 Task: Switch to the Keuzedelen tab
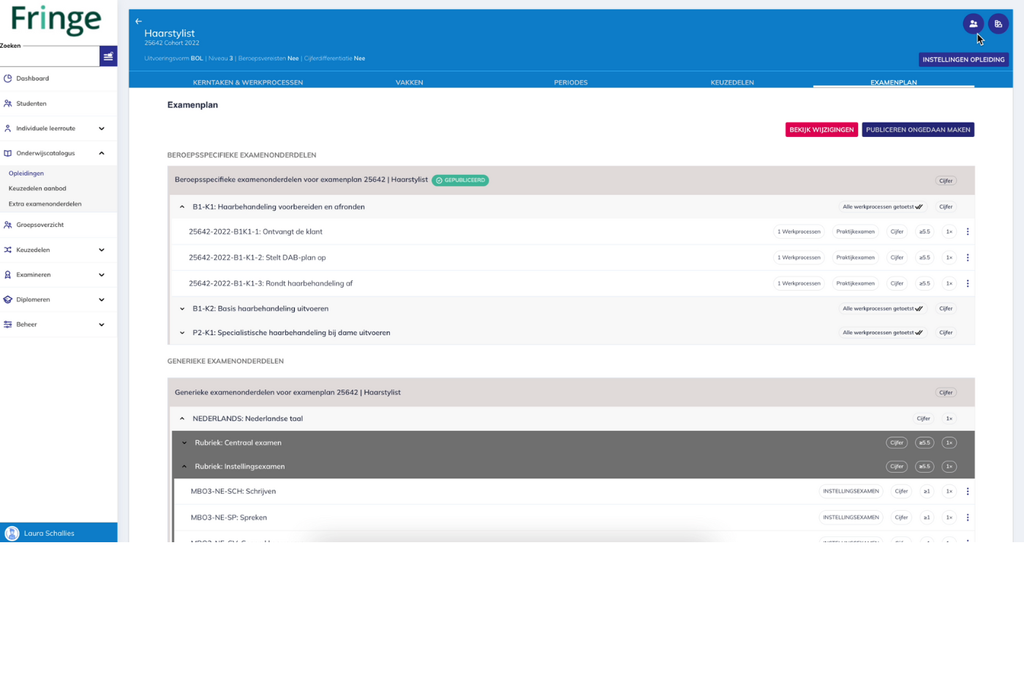point(732,82)
